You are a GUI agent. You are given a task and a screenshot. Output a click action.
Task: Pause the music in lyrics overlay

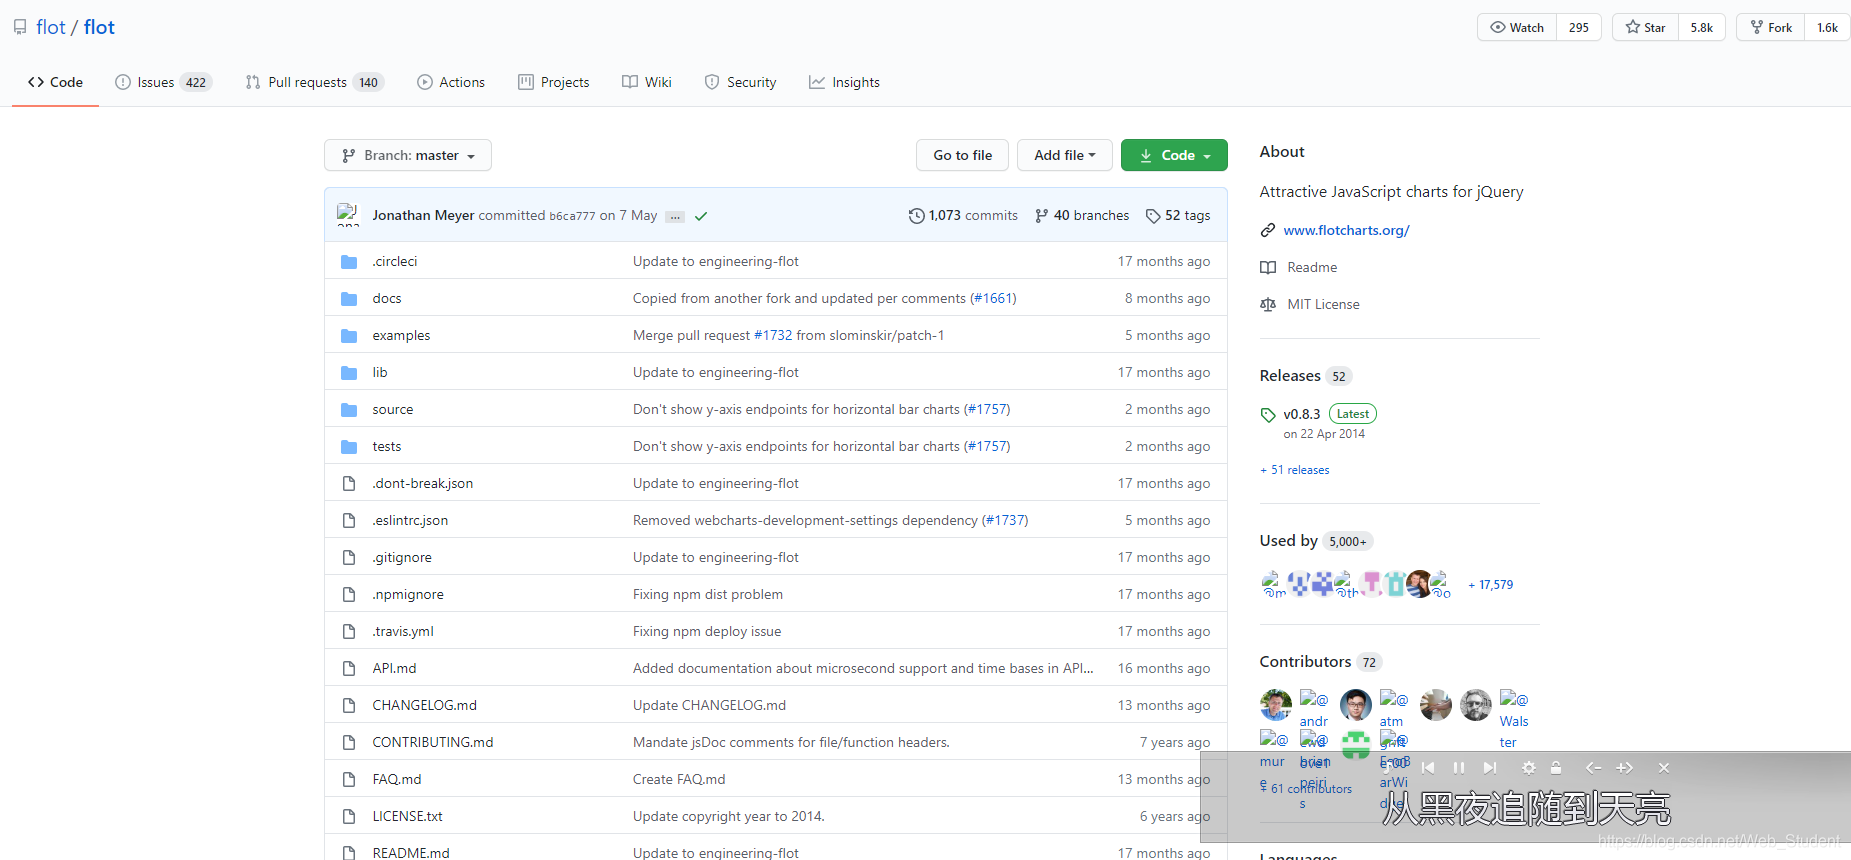pos(1459,768)
